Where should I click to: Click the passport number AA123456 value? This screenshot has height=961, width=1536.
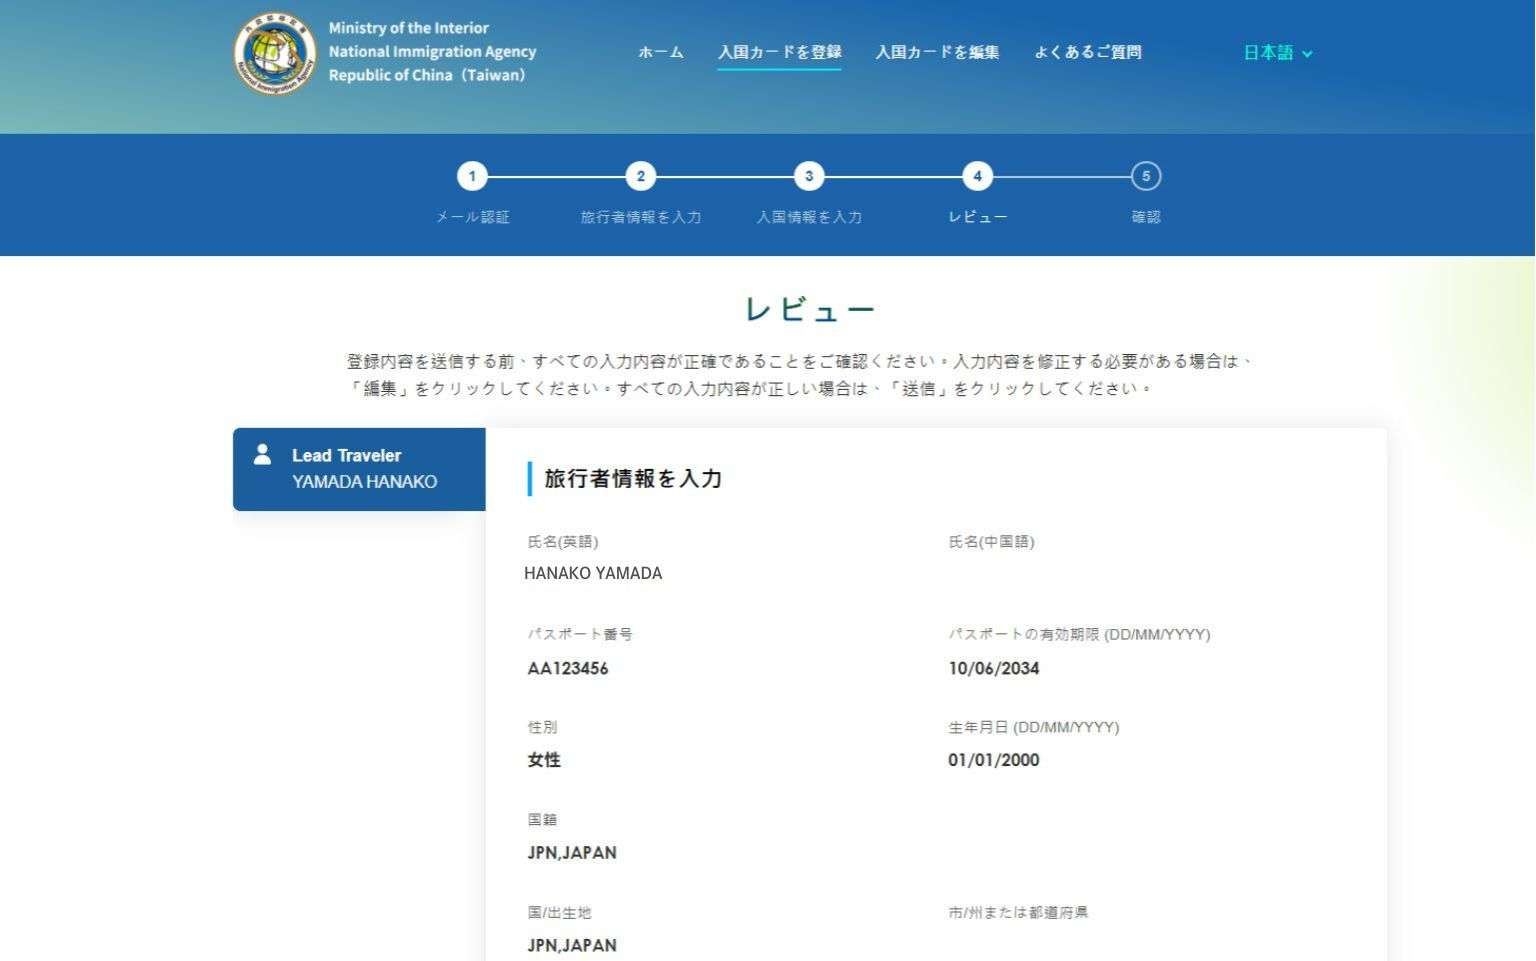568,668
